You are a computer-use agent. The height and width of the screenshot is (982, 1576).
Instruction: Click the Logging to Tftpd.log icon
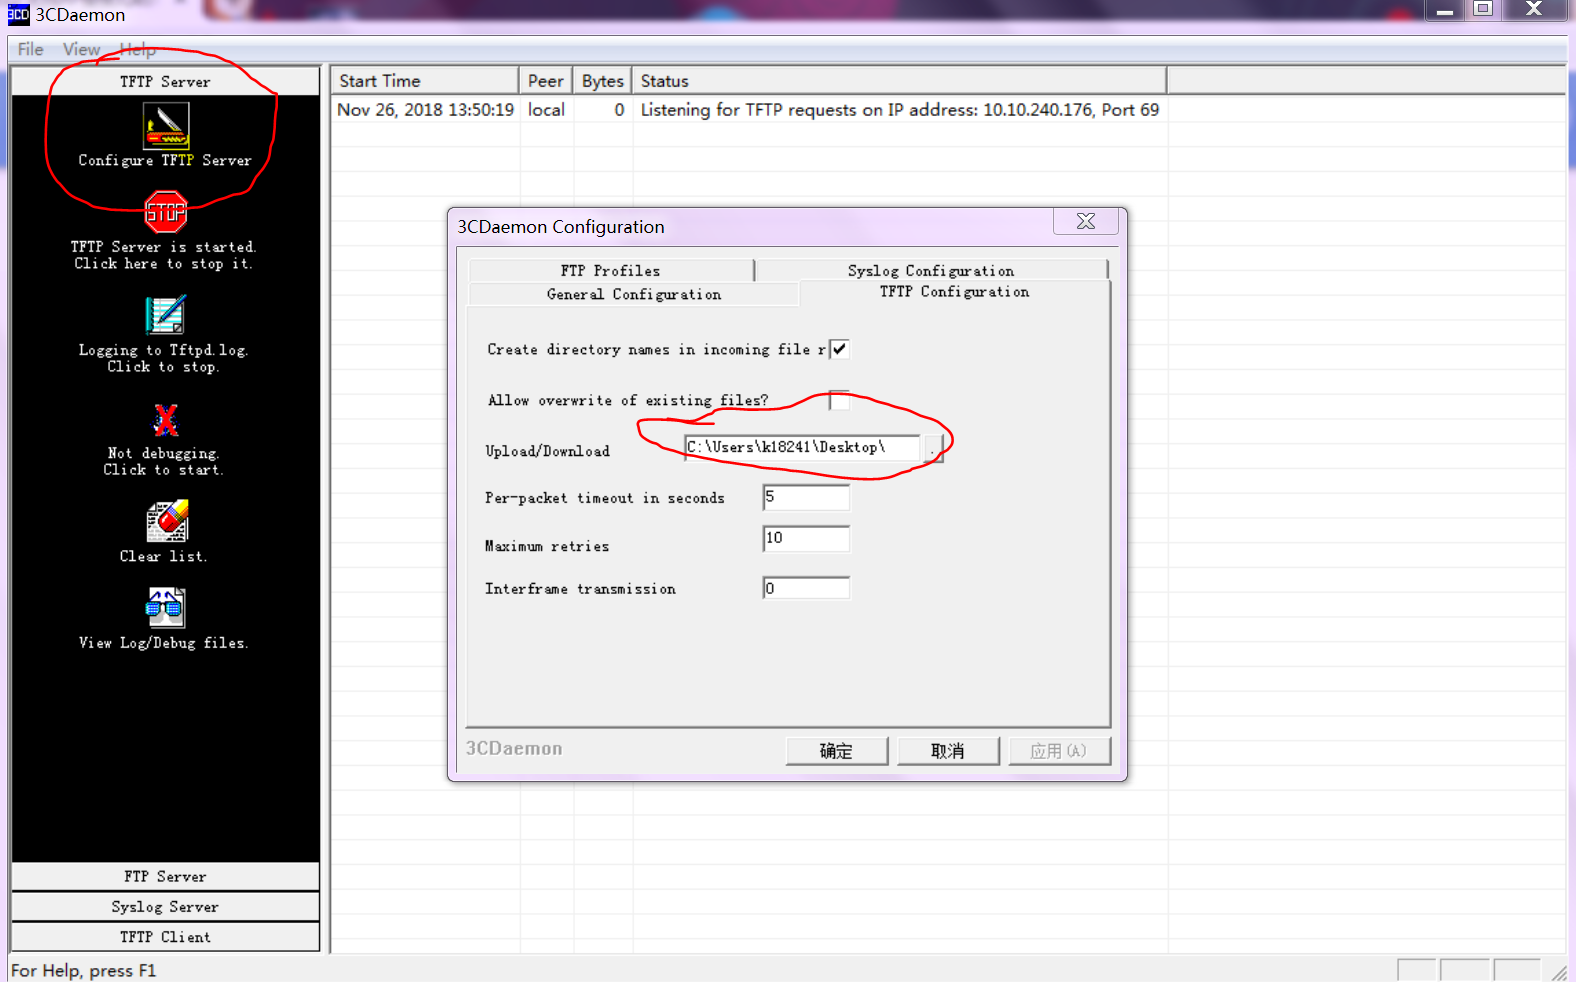tap(166, 315)
